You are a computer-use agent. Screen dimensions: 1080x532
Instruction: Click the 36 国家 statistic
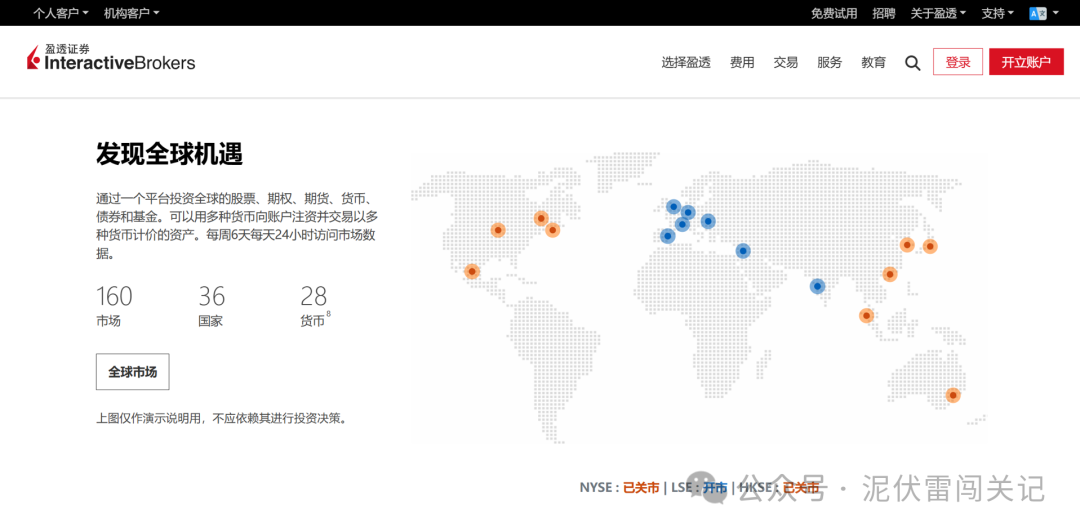coord(211,306)
